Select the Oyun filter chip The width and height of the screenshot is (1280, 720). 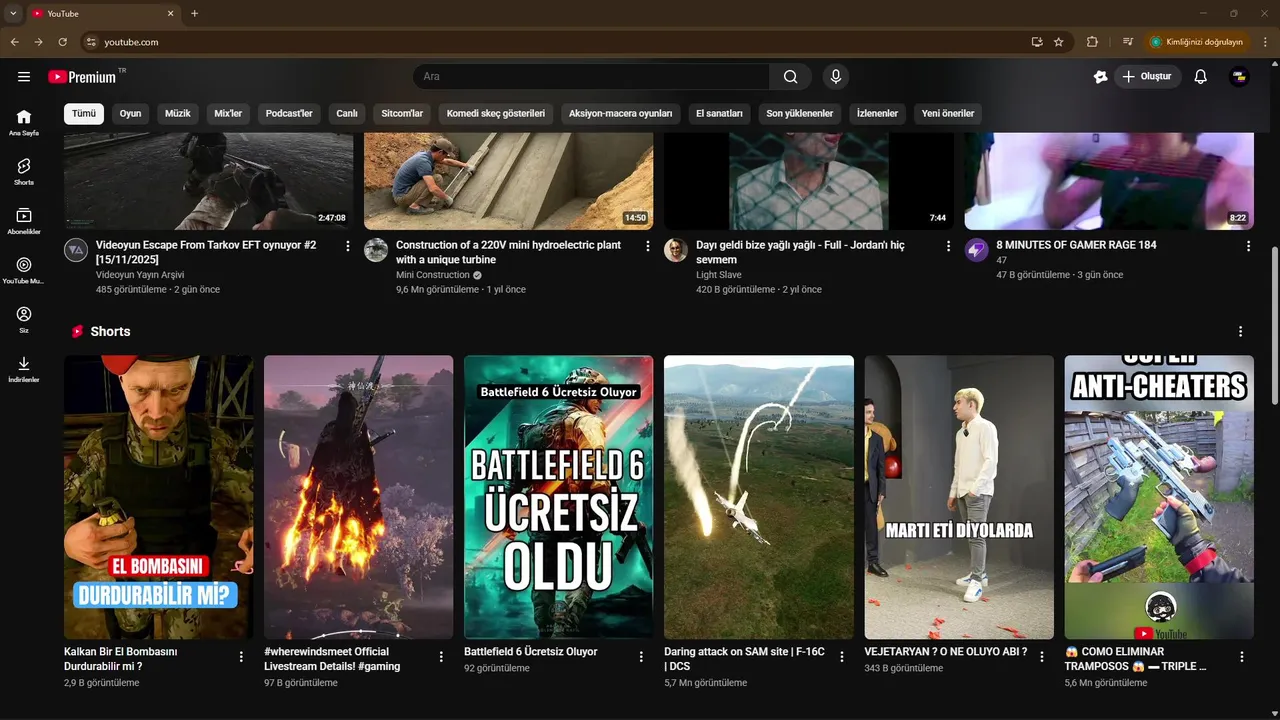point(131,113)
